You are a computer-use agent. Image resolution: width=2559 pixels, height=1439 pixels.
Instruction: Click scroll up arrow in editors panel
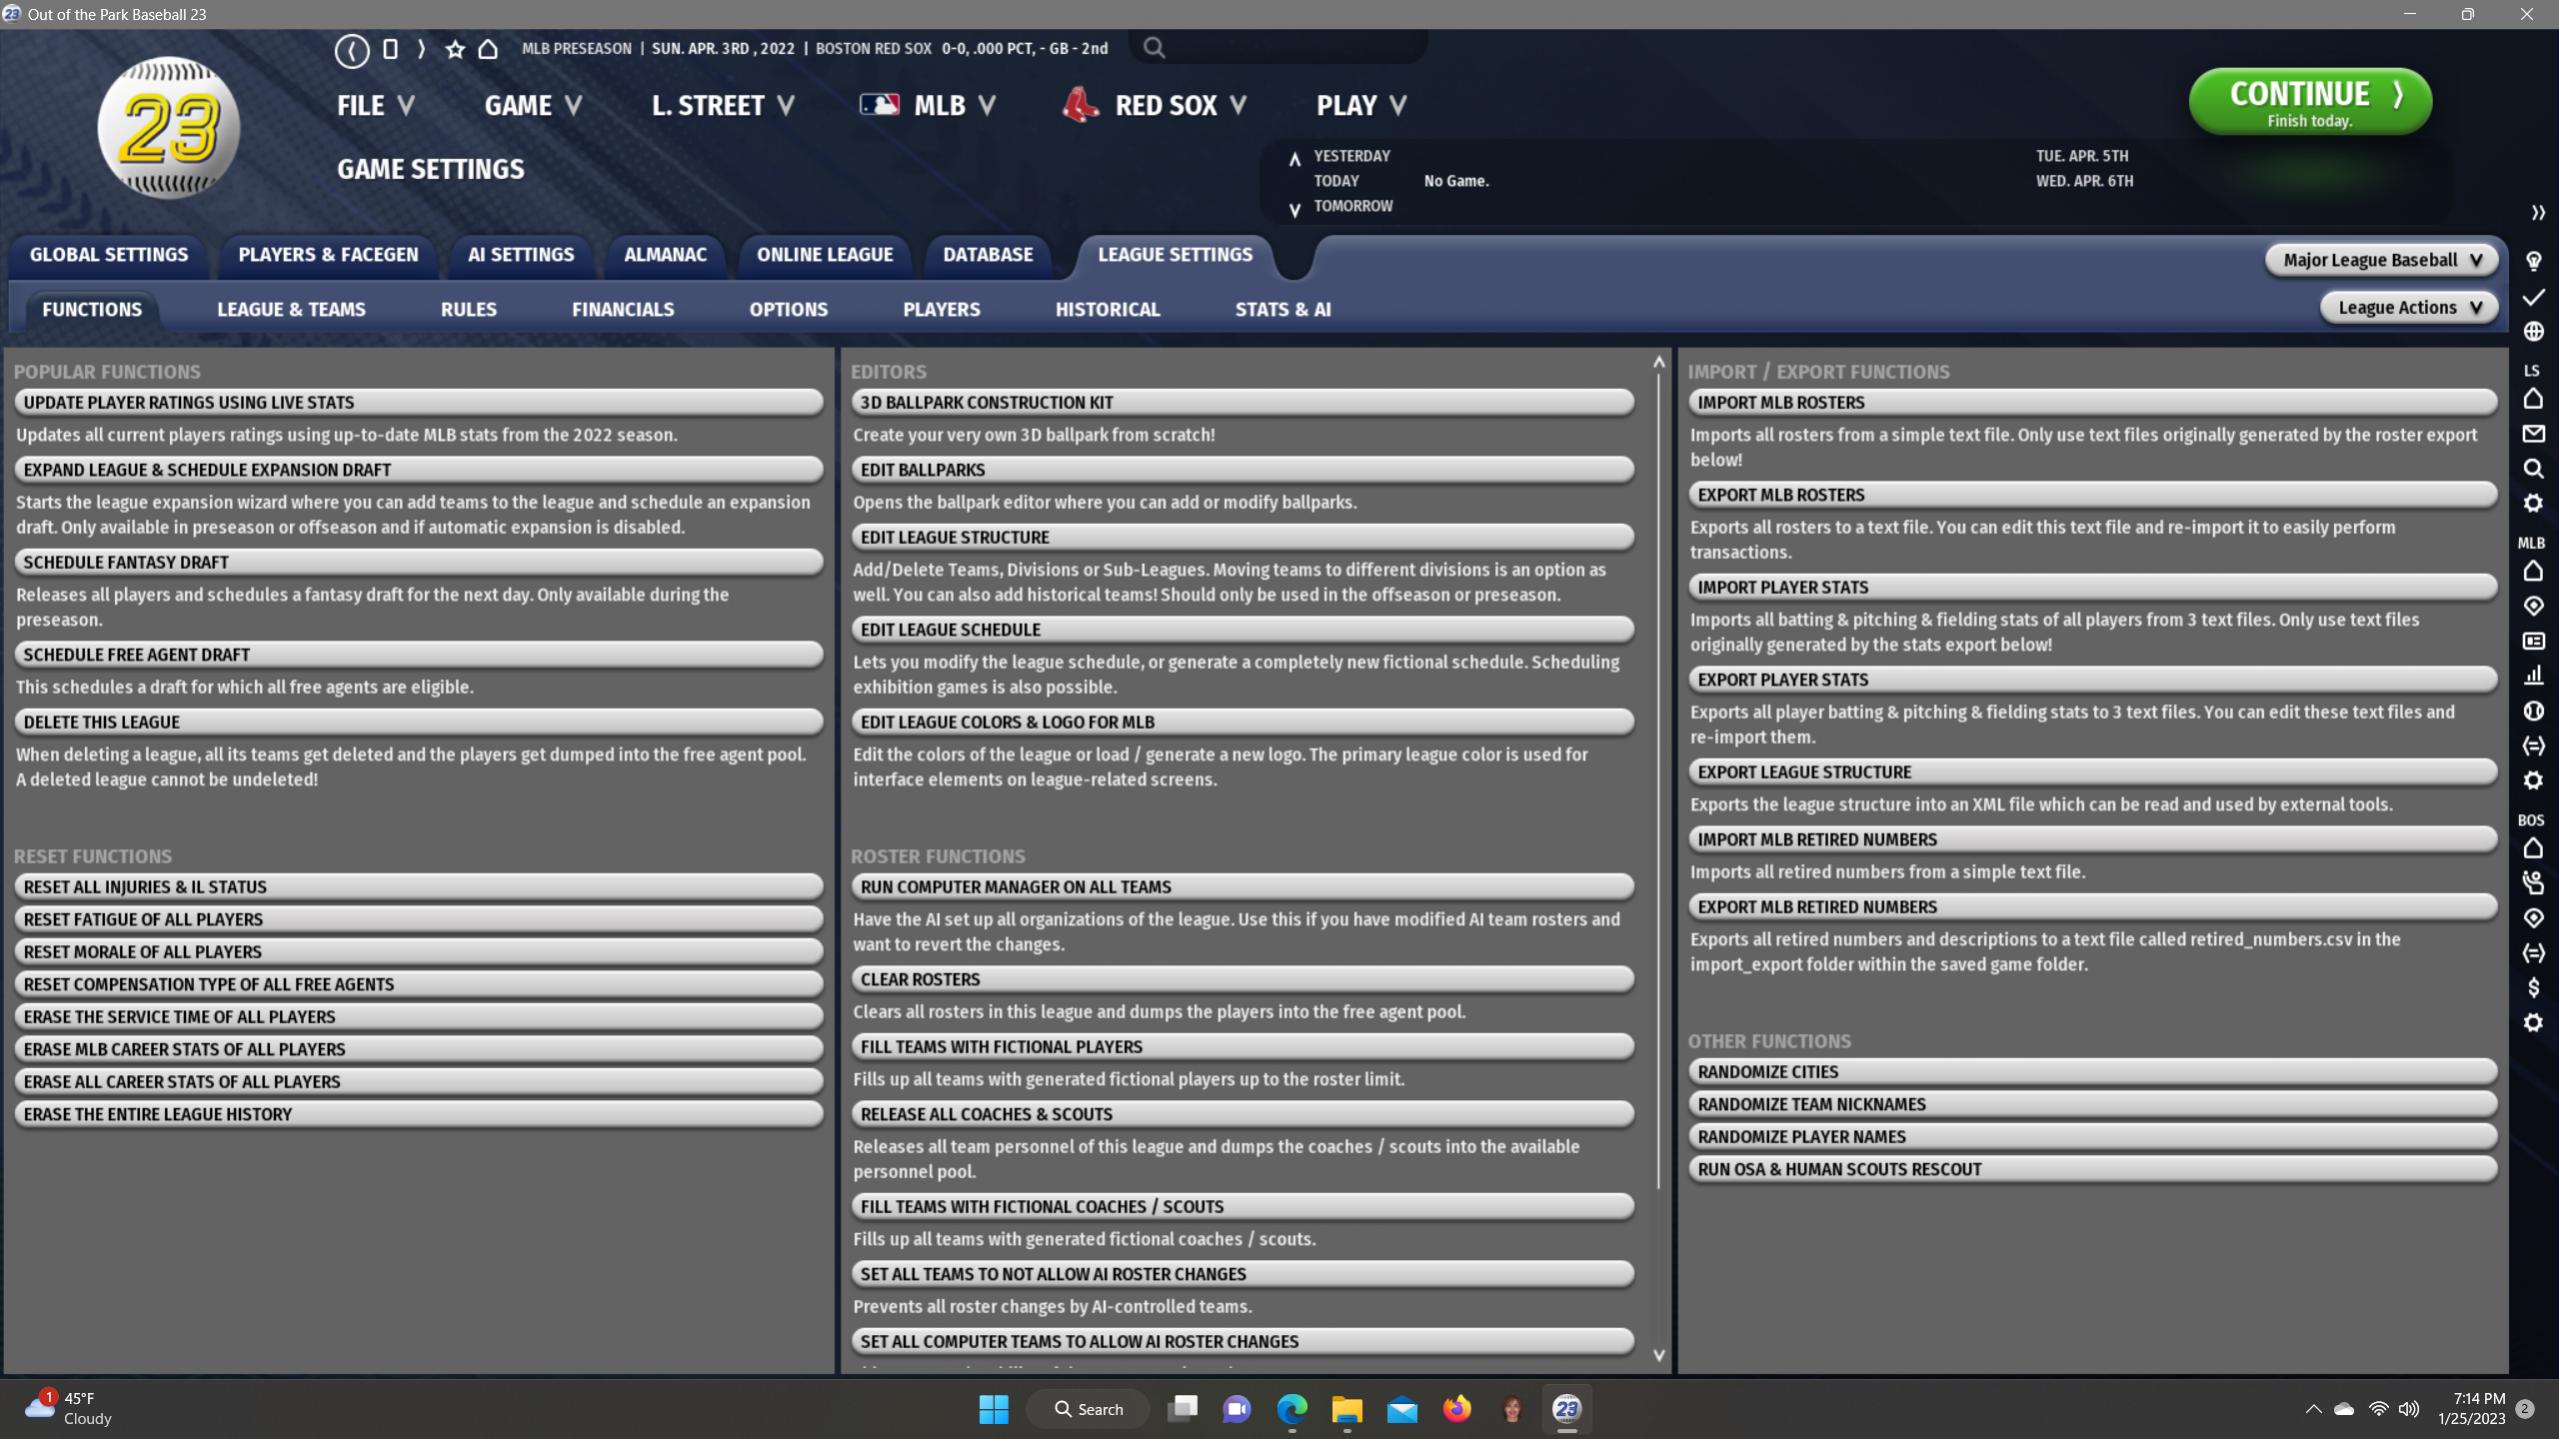click(1659, 362)
